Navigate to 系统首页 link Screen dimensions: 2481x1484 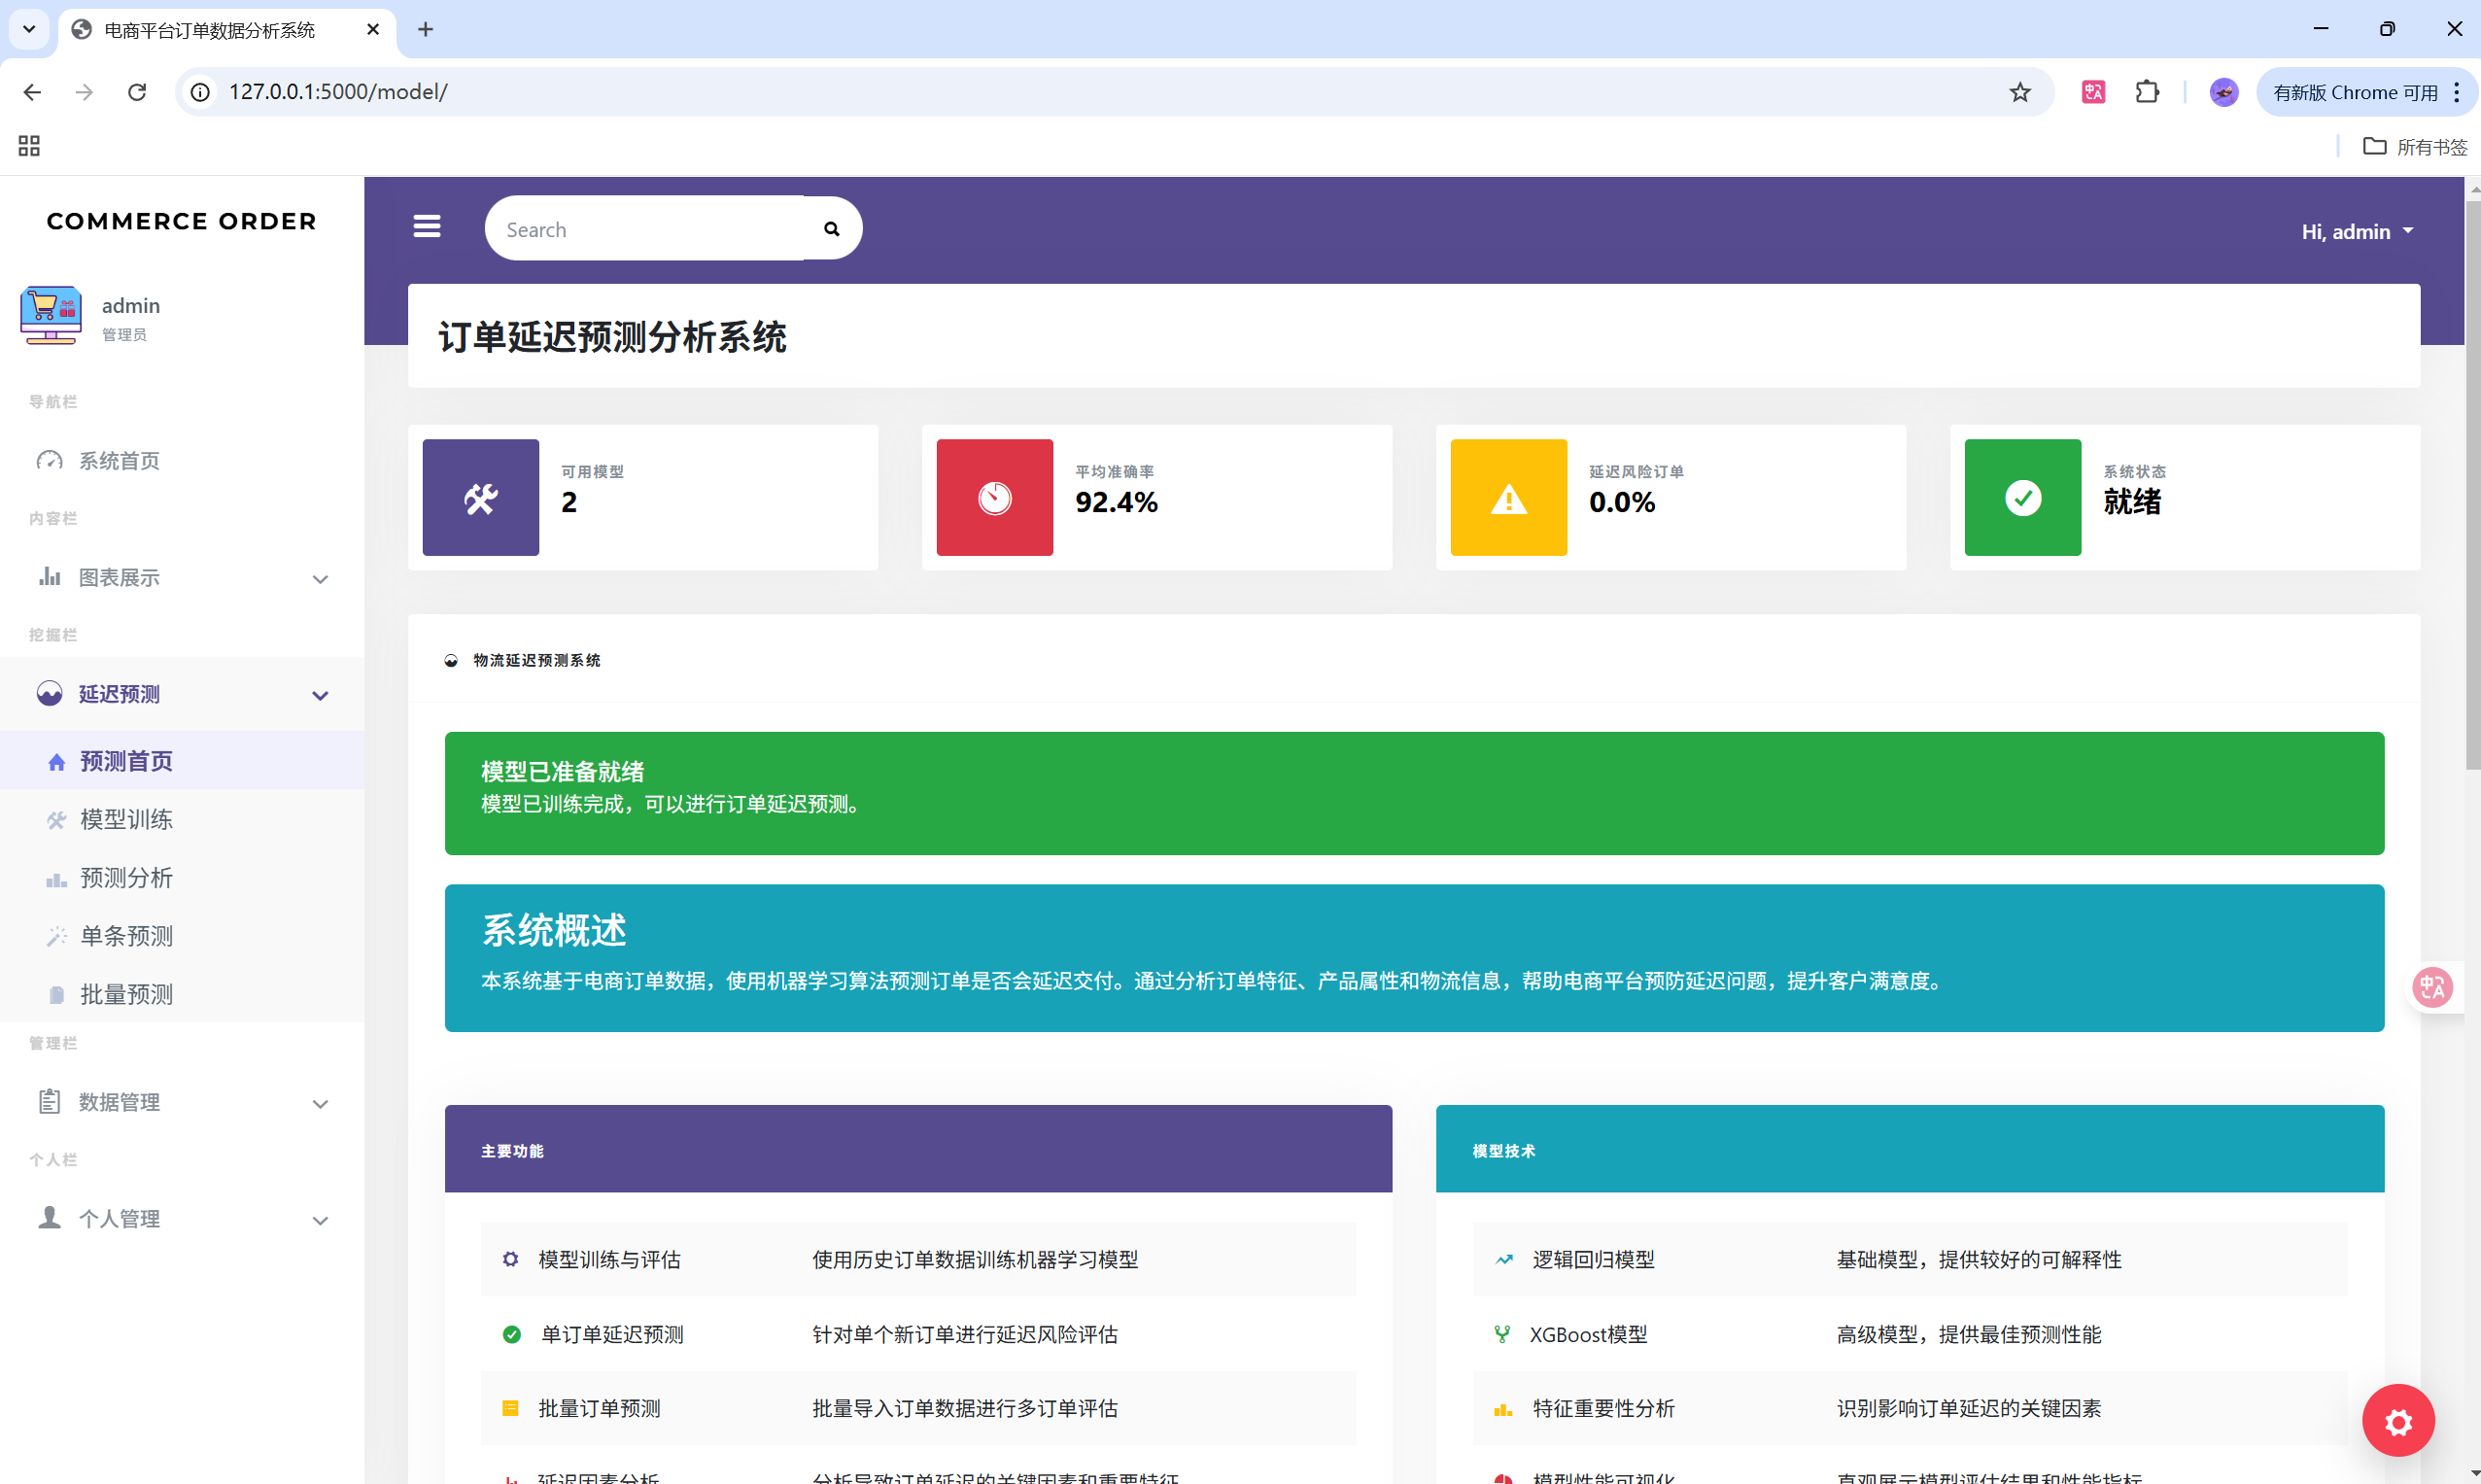pos(119,460)
